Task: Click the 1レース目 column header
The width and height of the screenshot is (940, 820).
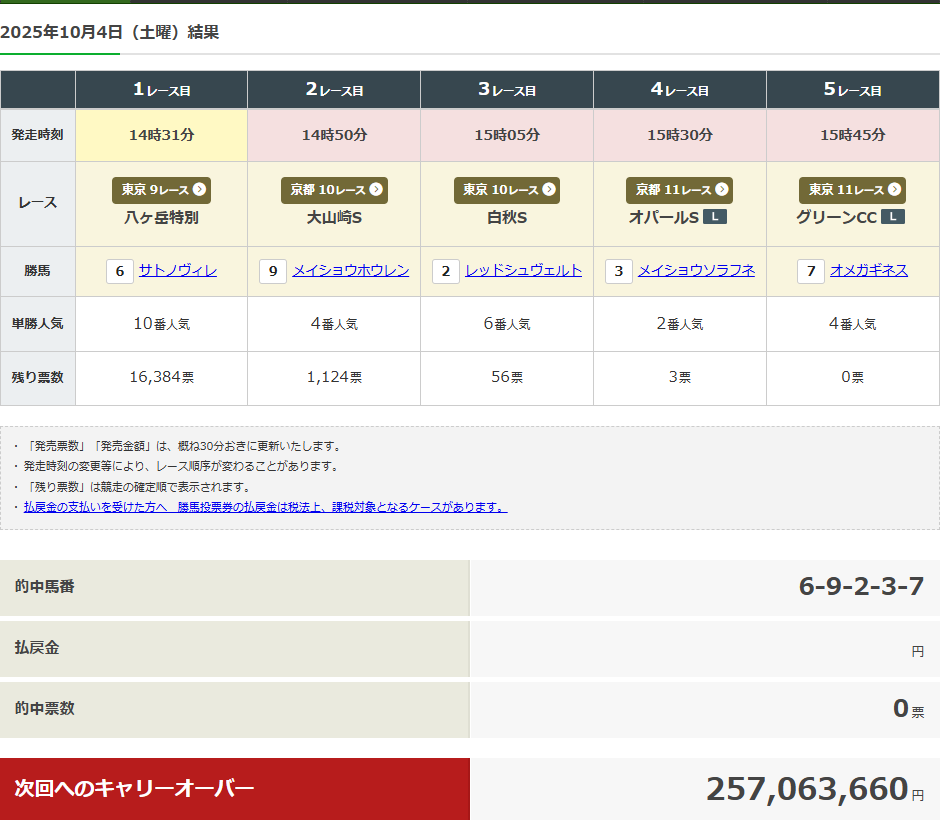Action: click(161, 90)
